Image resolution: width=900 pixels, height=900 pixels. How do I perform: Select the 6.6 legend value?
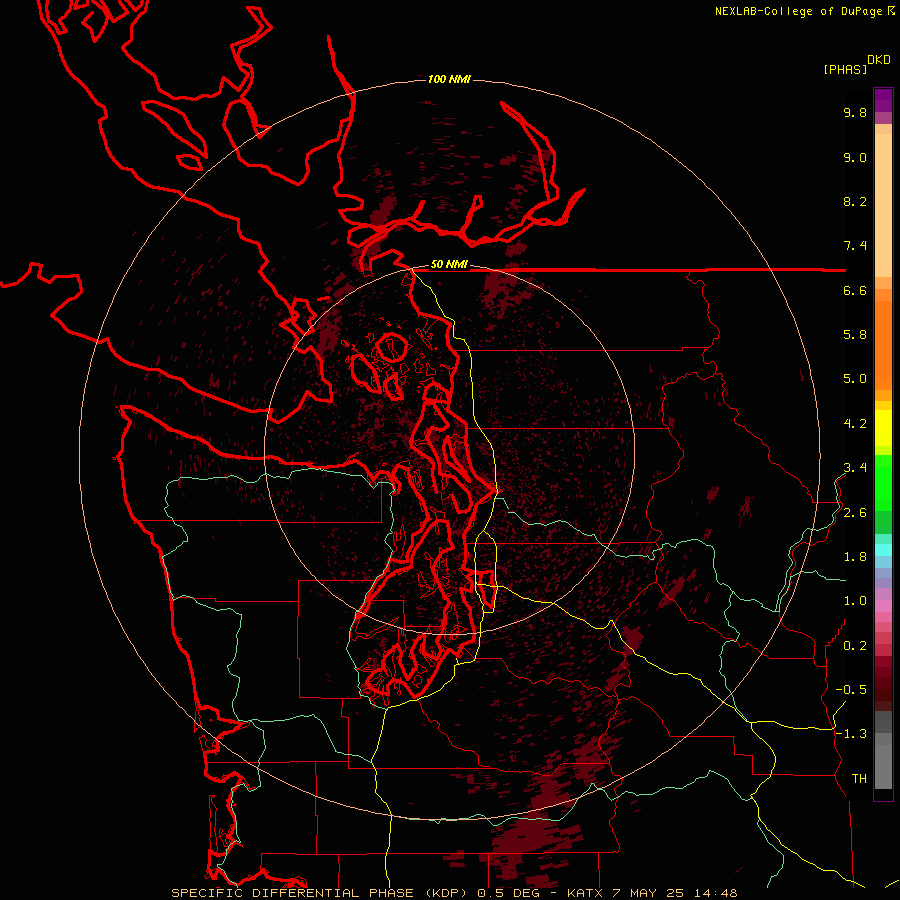(855, 290)
